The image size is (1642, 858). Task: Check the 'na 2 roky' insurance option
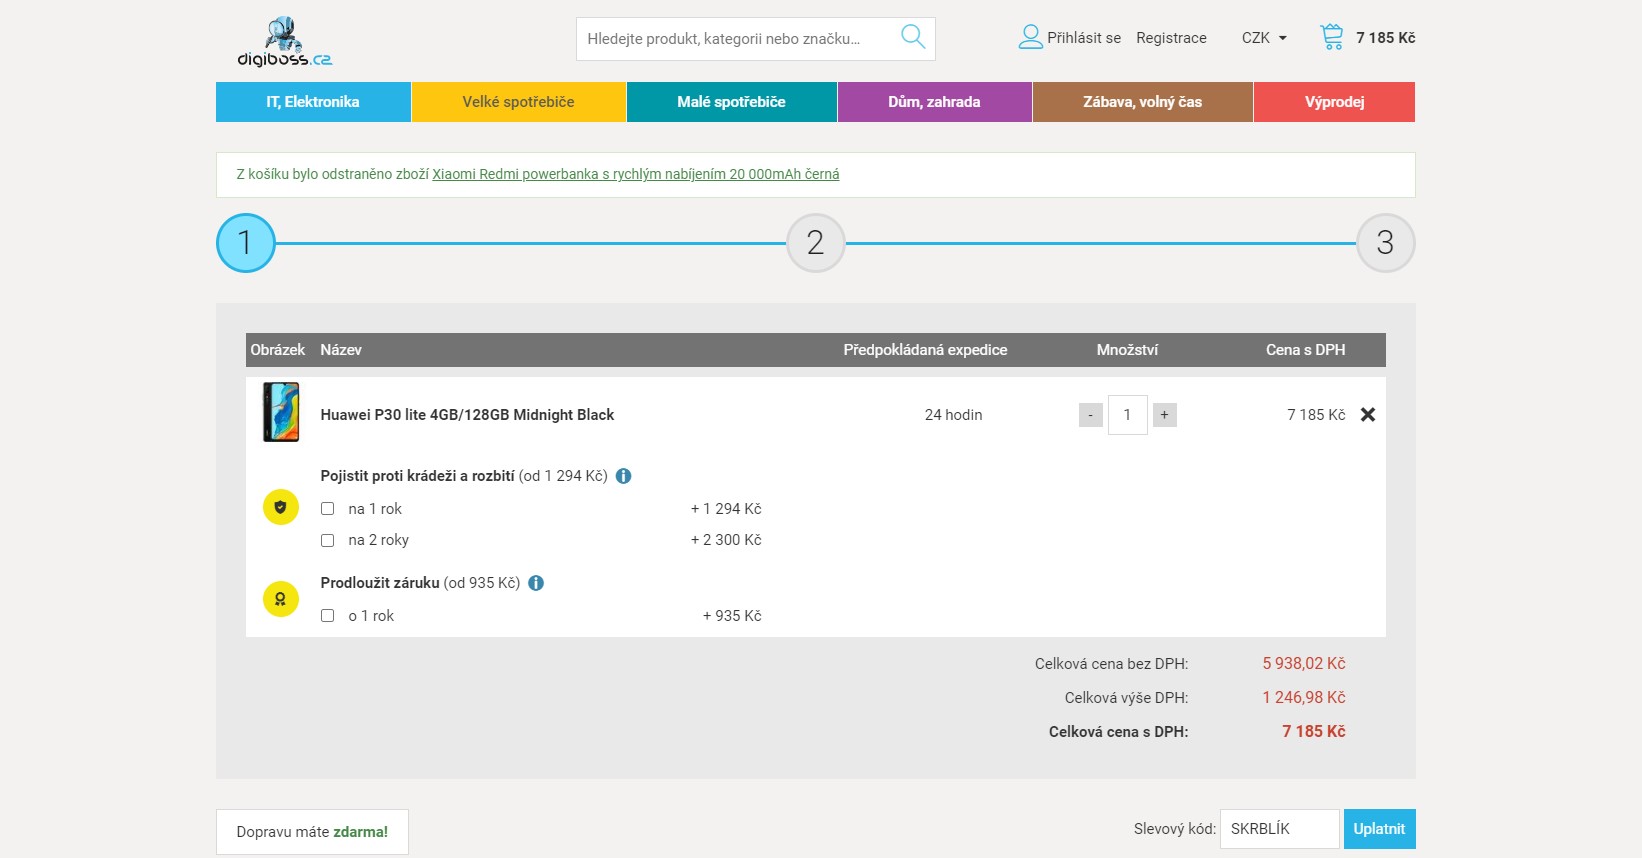[327, 540]
